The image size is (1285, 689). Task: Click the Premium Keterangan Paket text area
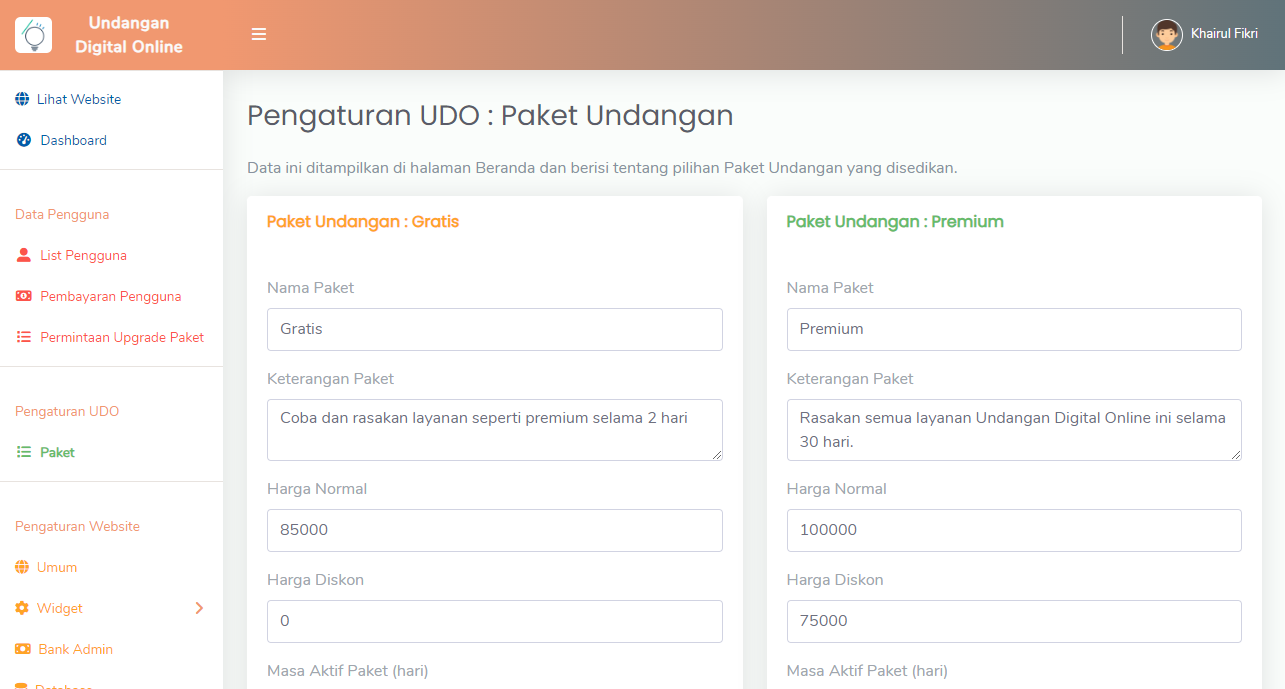click(1014, 430)
